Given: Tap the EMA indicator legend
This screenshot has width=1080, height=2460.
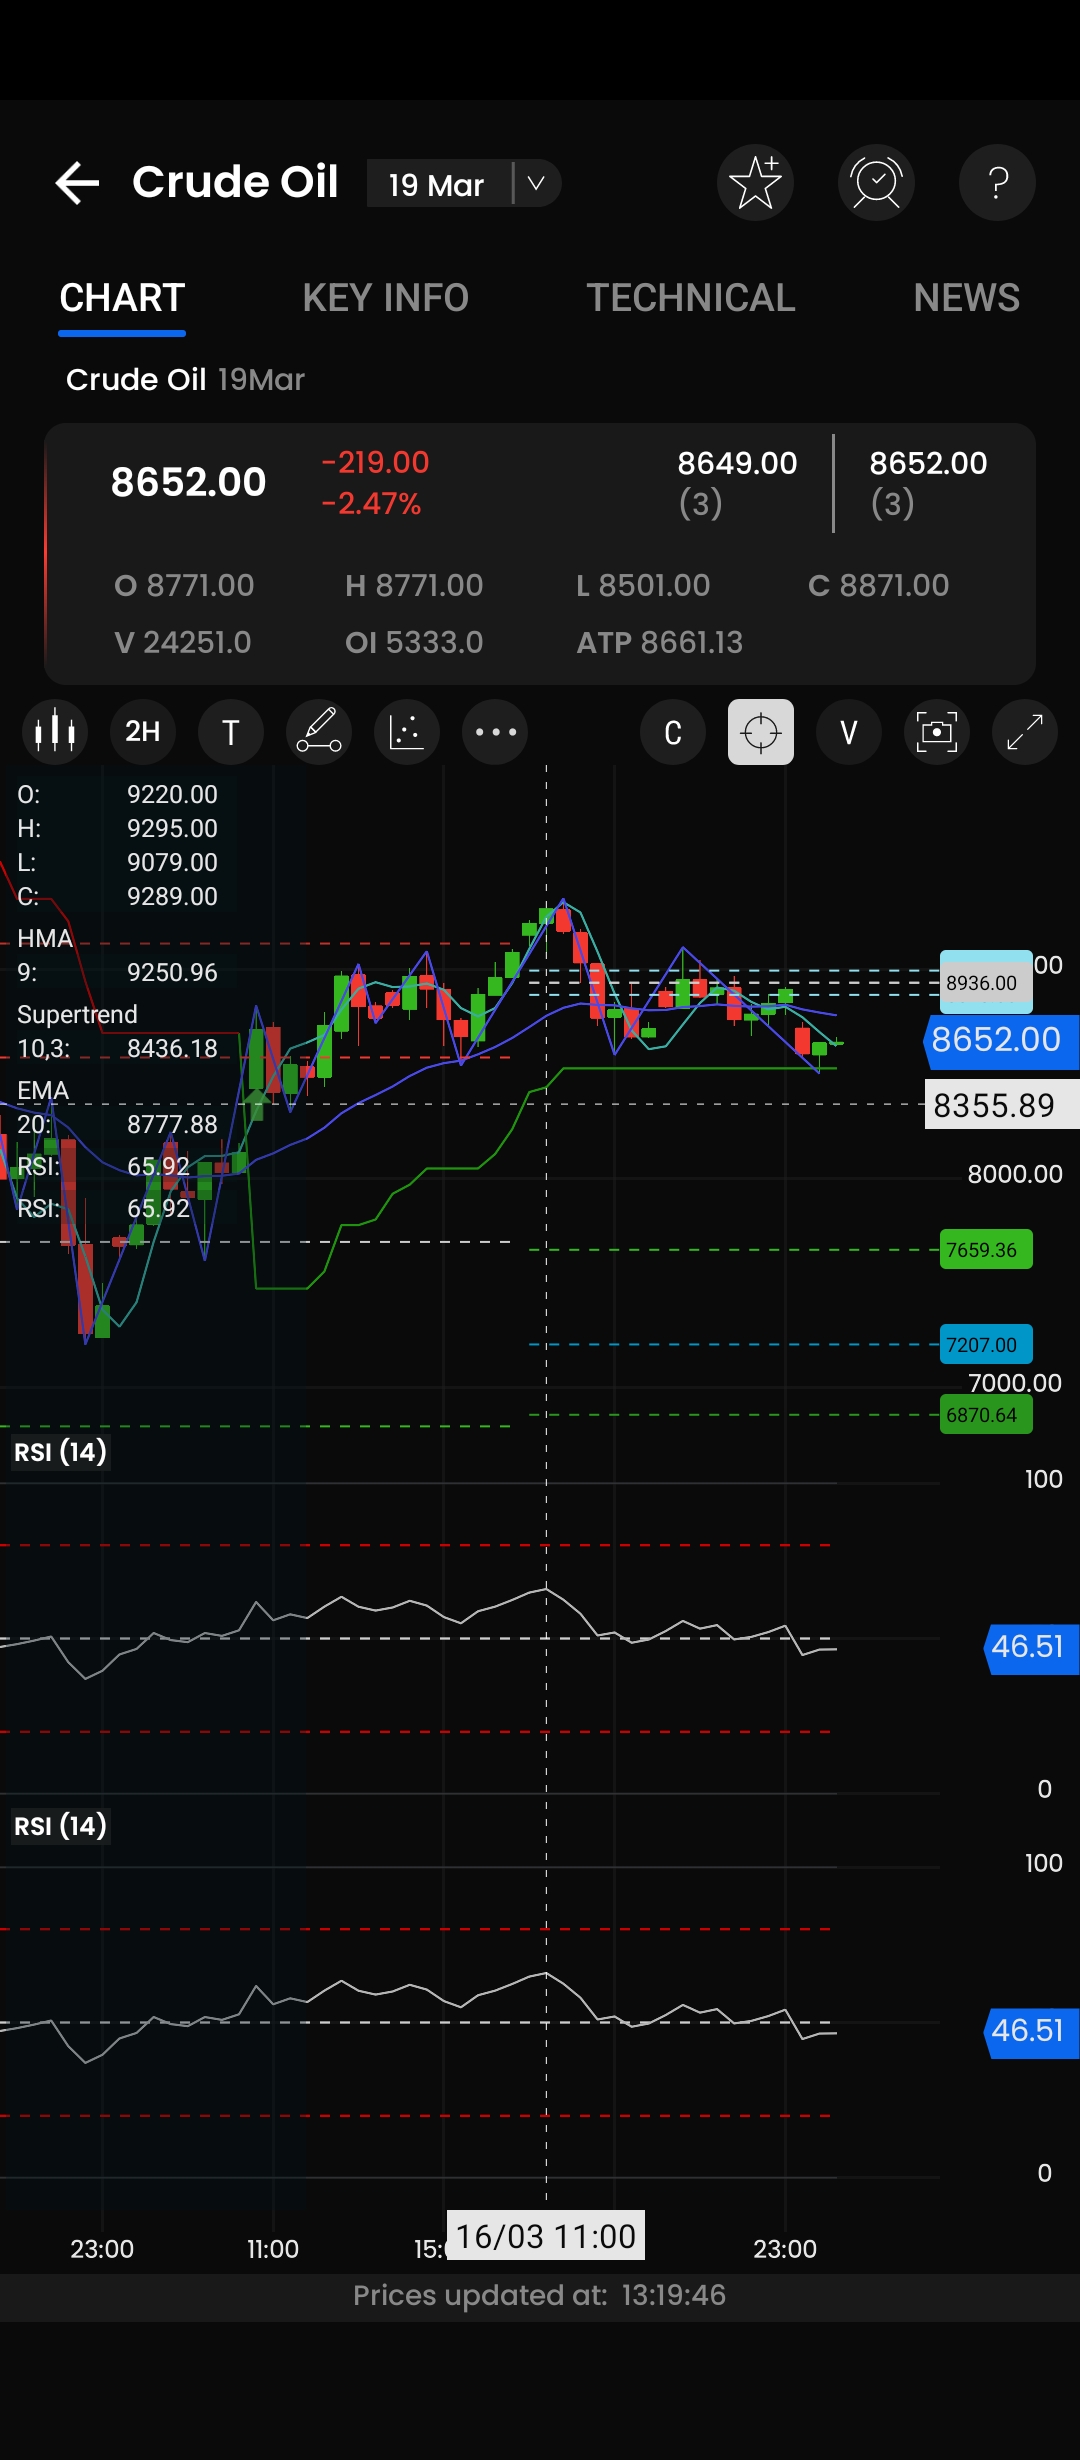Looking at the screenshot, I should point(43,1090).
